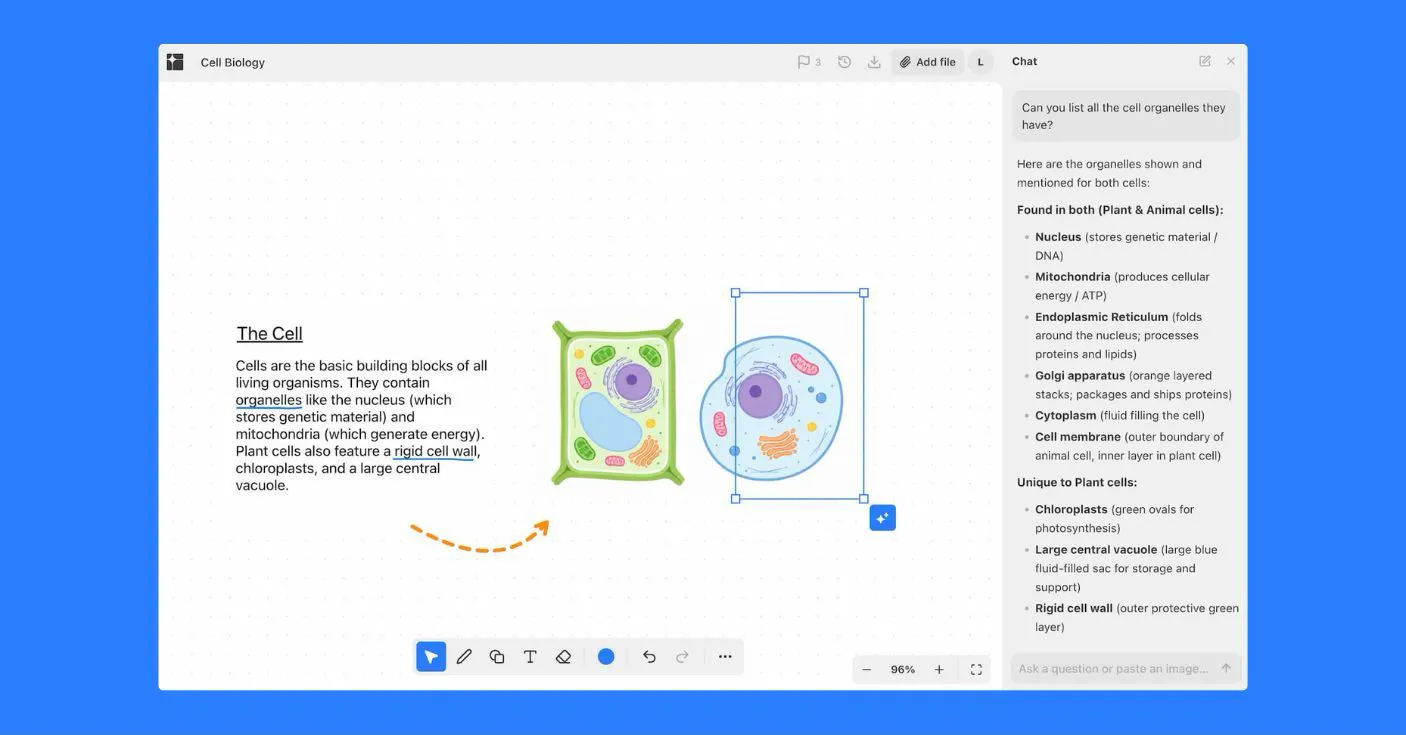This screenshot has width=1406, height=735.
Task: Select the Eraser tool
Action: 563,657
